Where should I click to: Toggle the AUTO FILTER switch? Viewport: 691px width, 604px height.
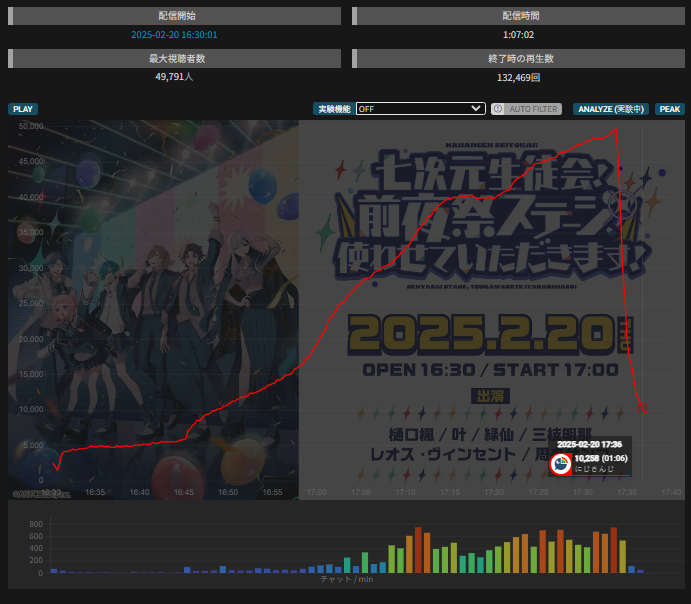coord(526,109)
